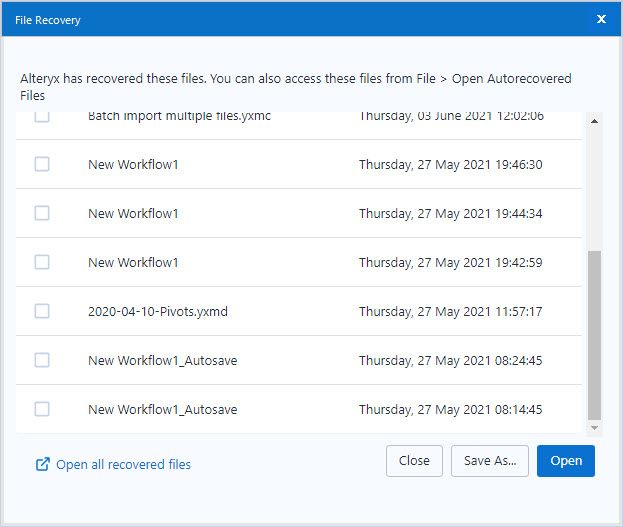
Task: Select checkbox for New Workflow1 at 19:44:34
Action: click(x=42, y=213)
